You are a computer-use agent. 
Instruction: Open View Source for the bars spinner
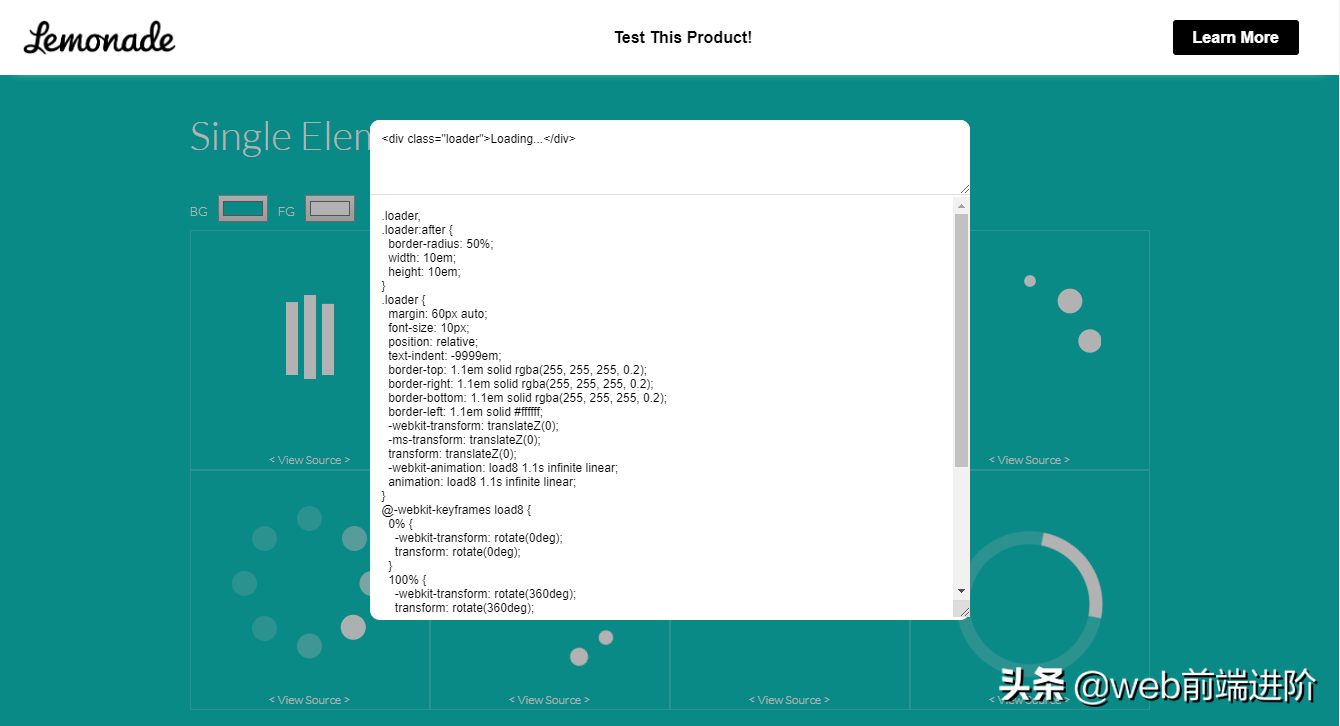click(310, 459)
